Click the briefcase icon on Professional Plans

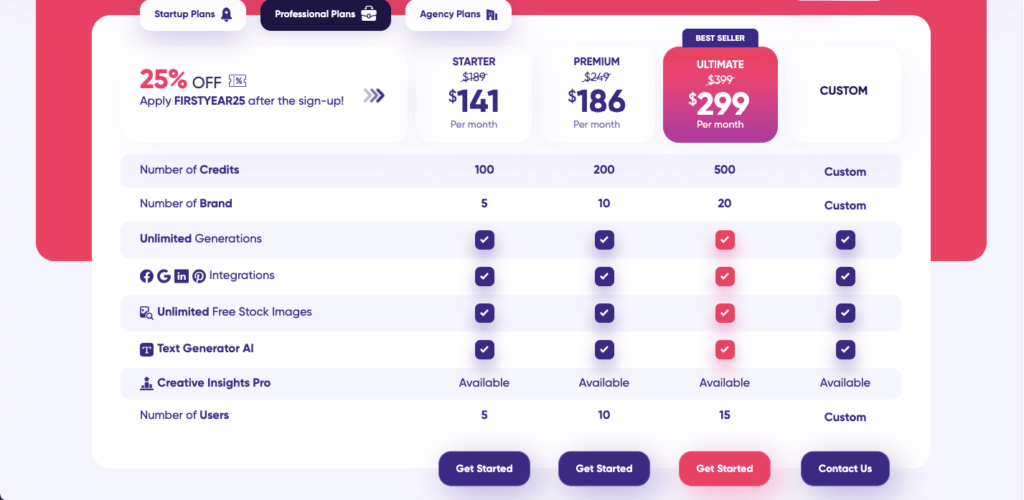point(369,14)
